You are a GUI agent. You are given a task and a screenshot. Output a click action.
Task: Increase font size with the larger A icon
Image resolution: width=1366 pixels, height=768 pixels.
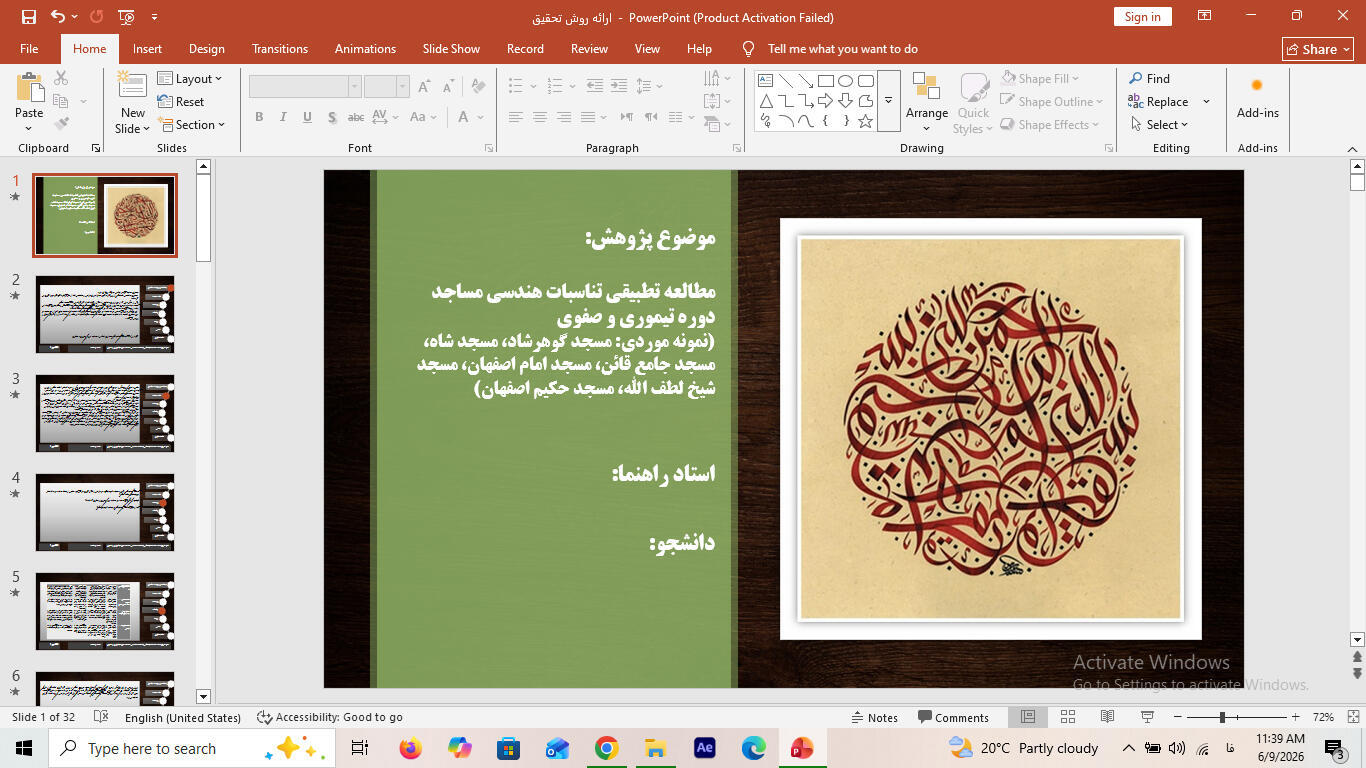coord(424,87)
